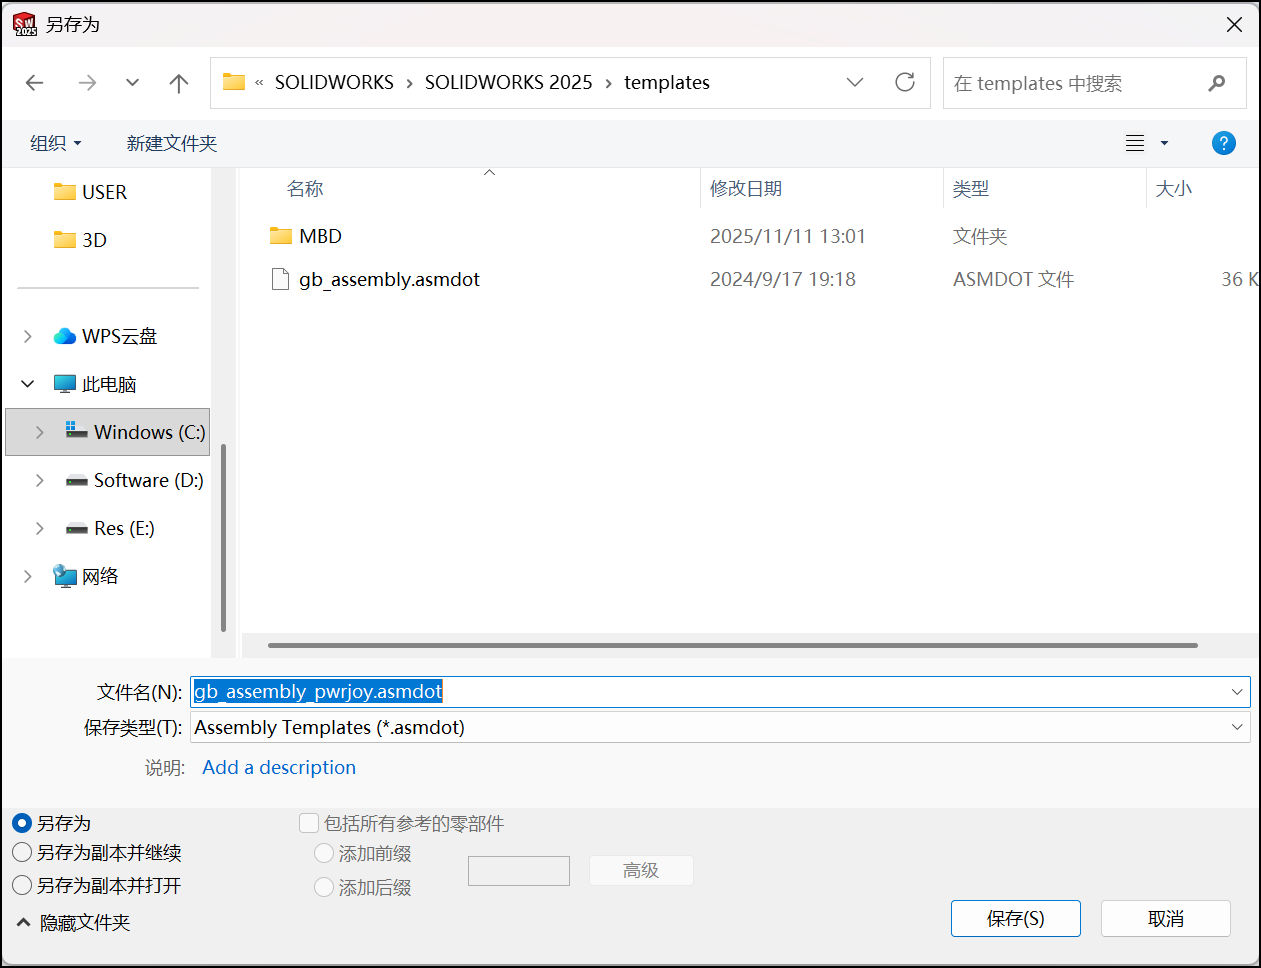Viewport: 1261px width, 968px height.
Task: Refresh the templates folder view
Action: (905, 82)
